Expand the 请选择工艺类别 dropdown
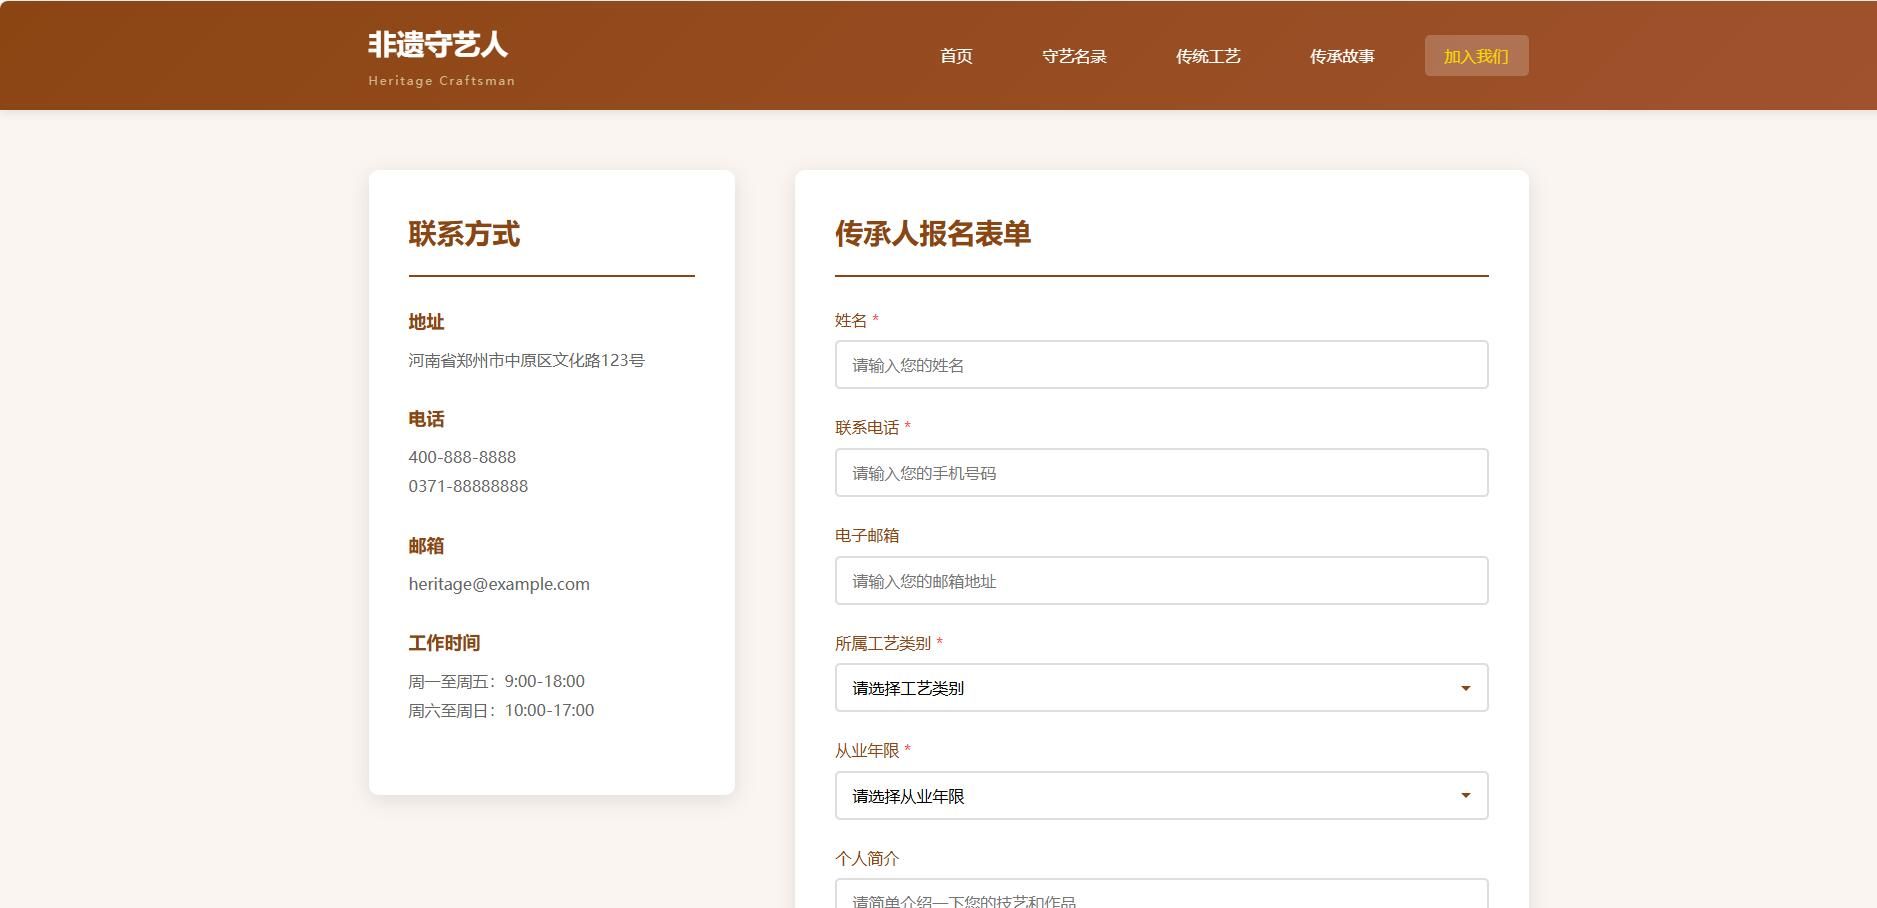Image resolution: width=1877 pixels, height=908 pixels. tap(1161, 688)
